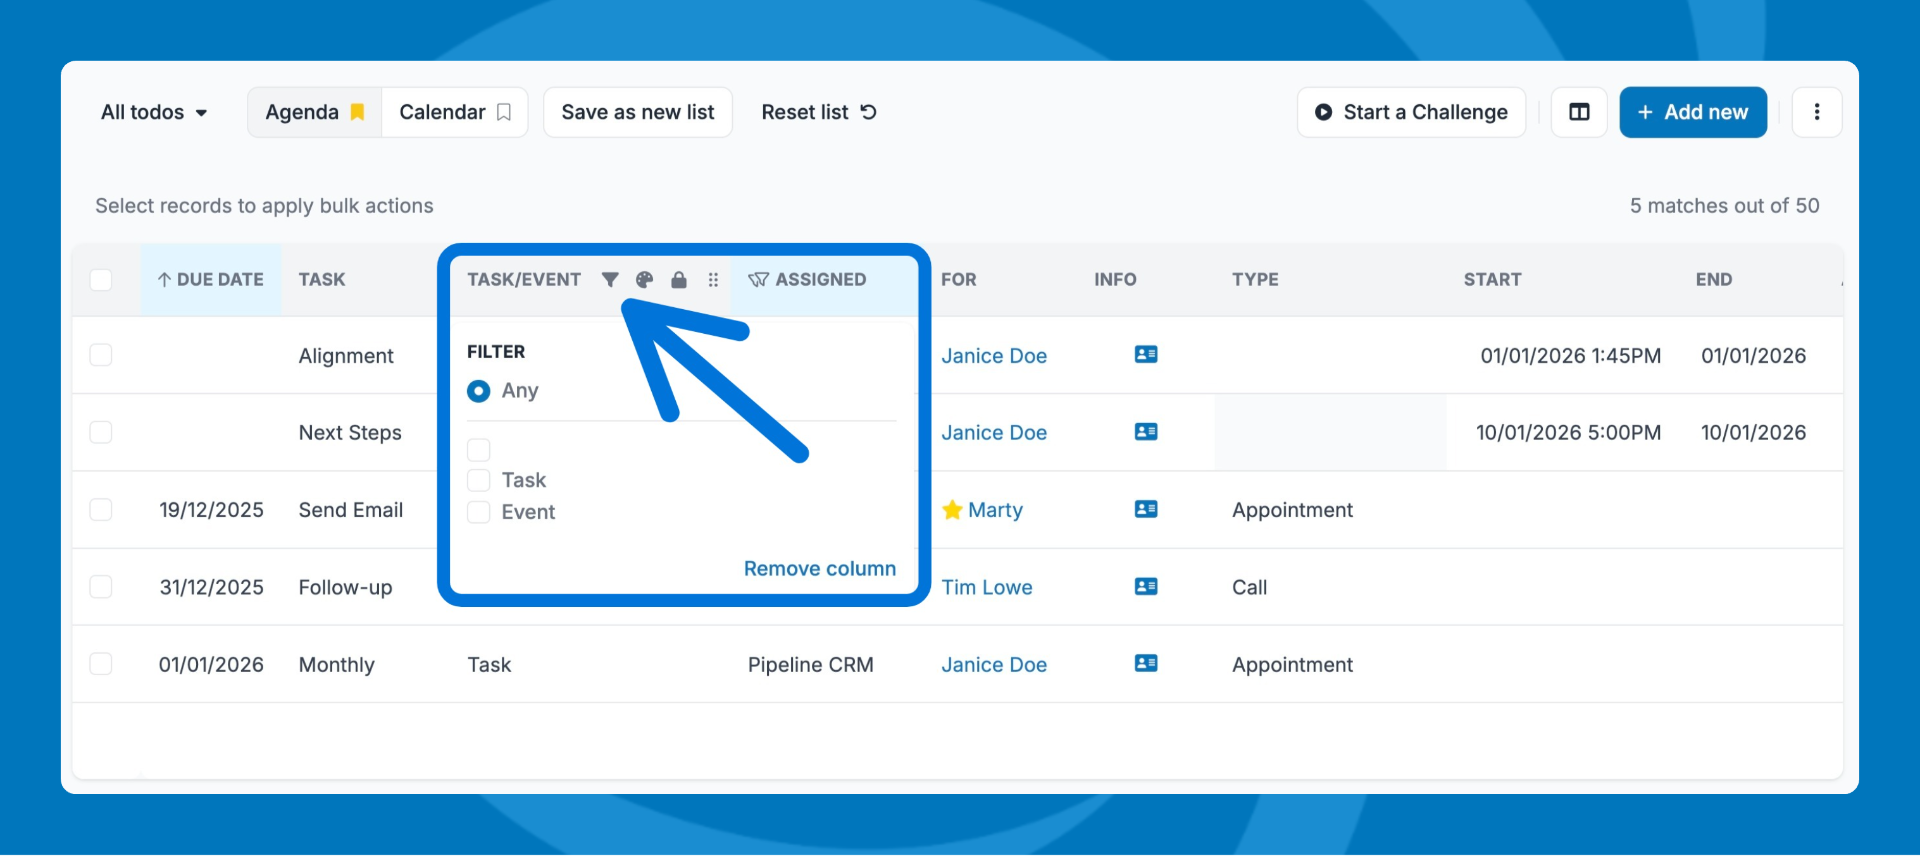Select the Any filter radio button
The image size is (1920, 856).
[479, 391]
